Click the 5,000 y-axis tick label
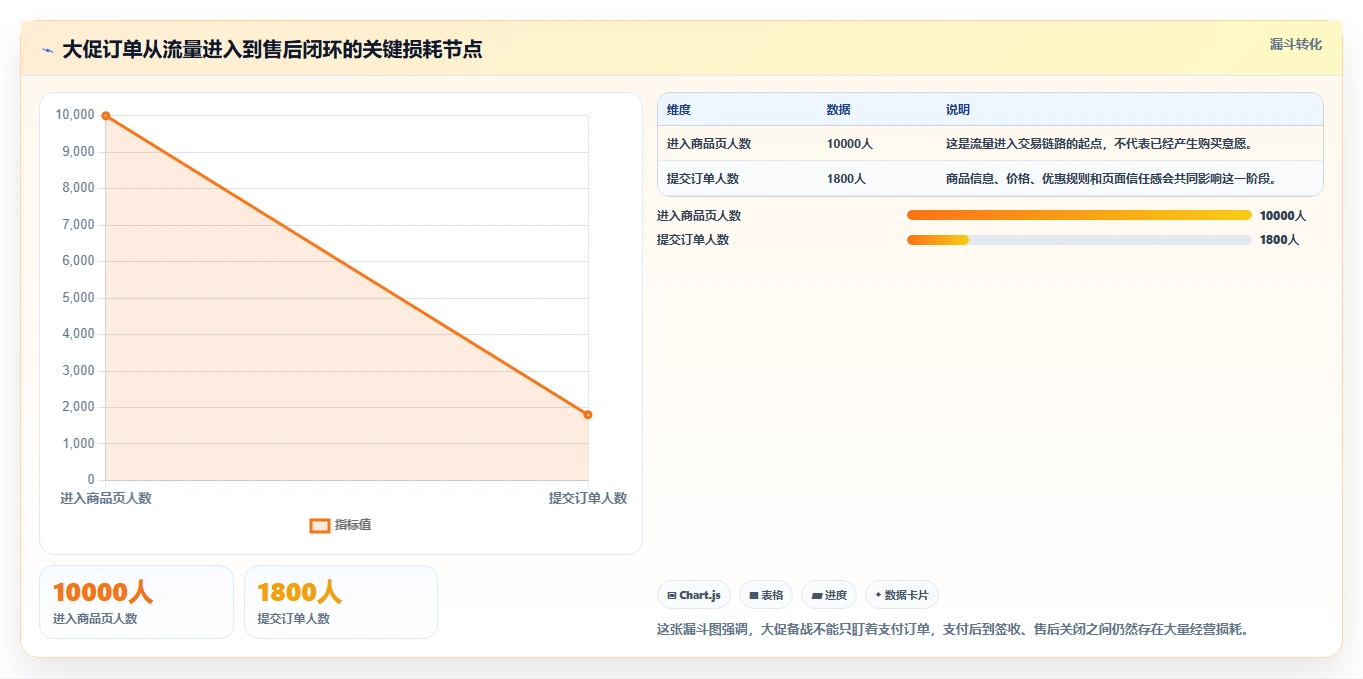 pyautogui.click(x=79, y=298)
